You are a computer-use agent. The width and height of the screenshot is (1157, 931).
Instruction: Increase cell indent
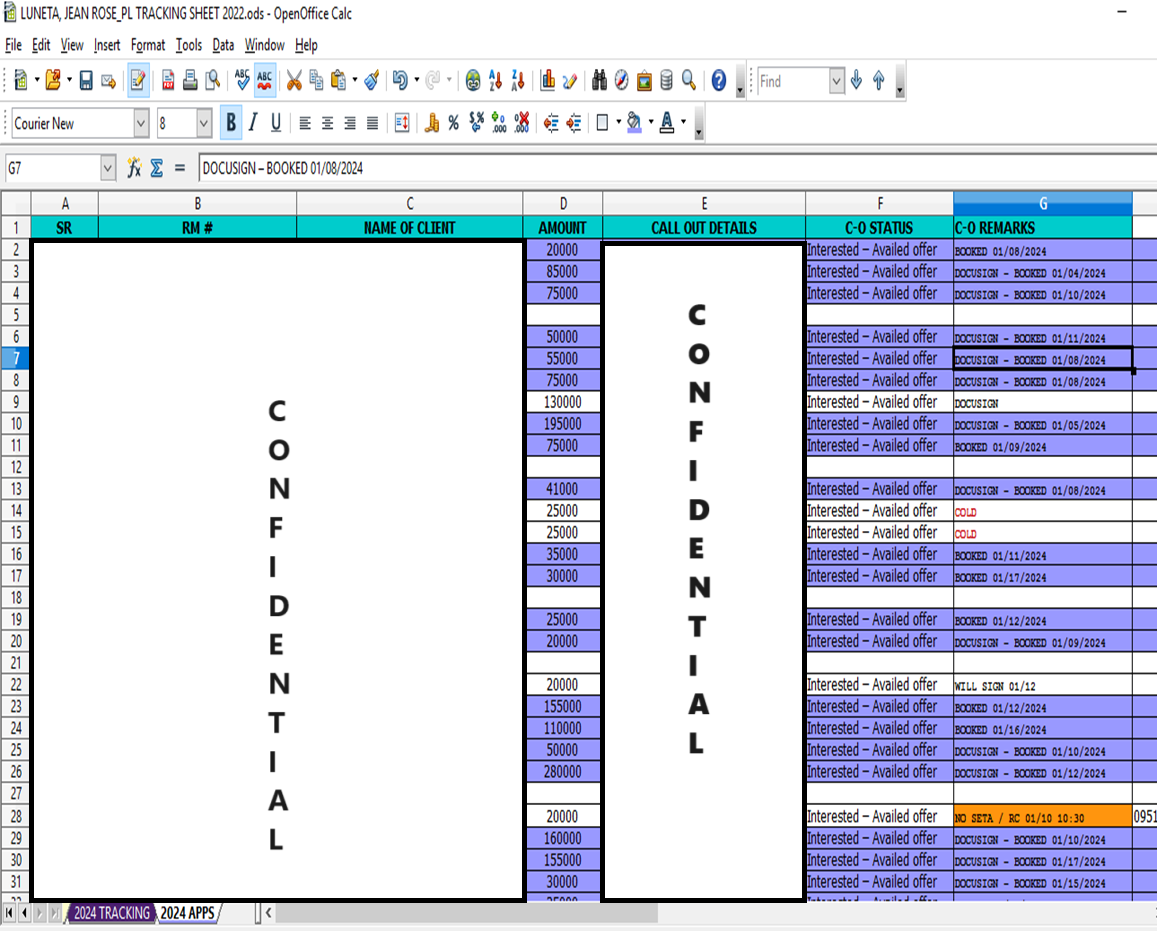click(x=573, y=123)
